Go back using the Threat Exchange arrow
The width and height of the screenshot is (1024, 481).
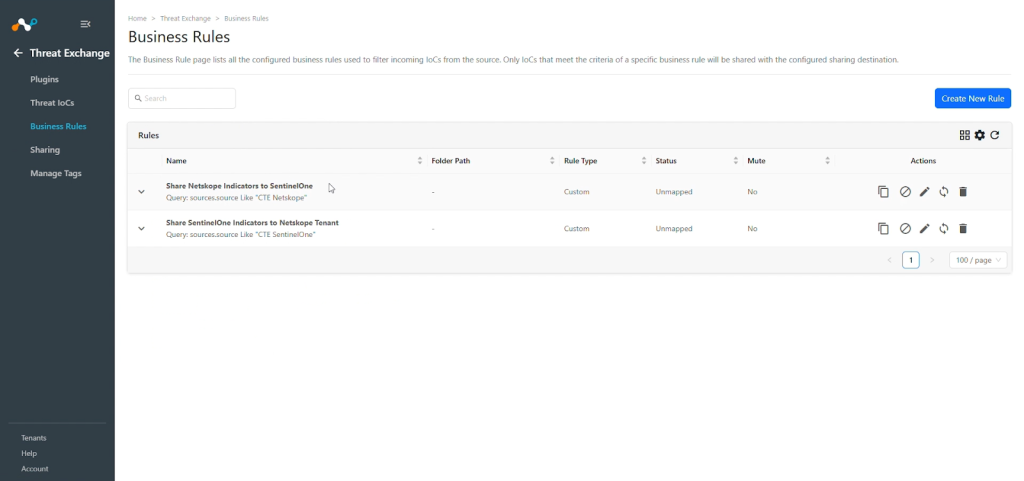[18, 53]
